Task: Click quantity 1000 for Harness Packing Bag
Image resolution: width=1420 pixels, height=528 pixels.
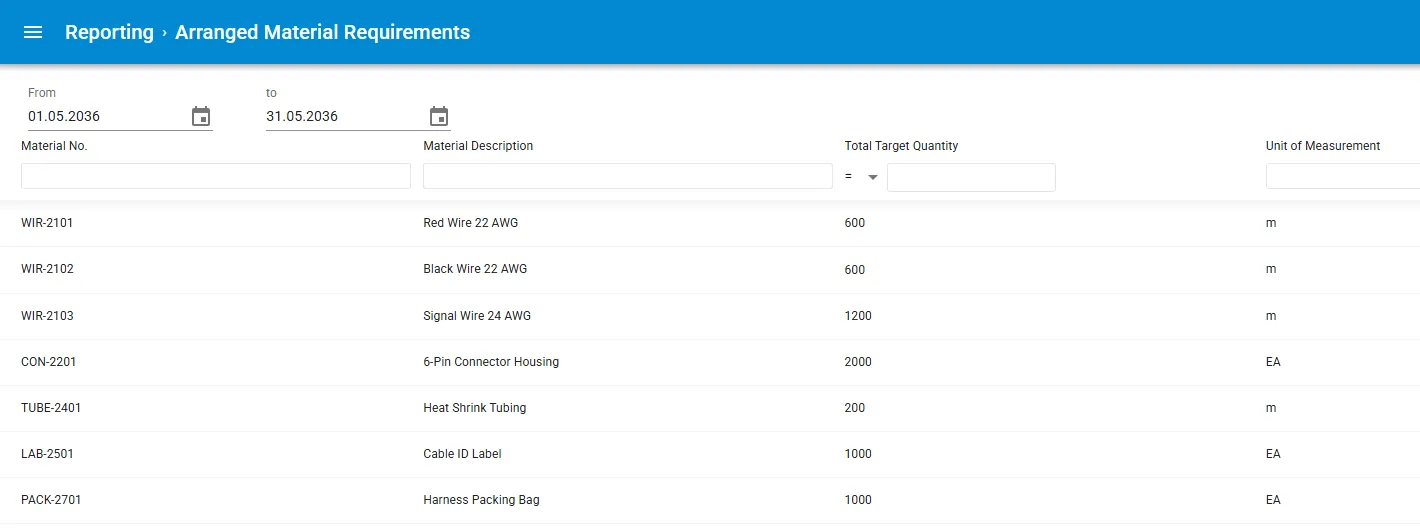Action: pyautogui.click(x=858, y=500)
